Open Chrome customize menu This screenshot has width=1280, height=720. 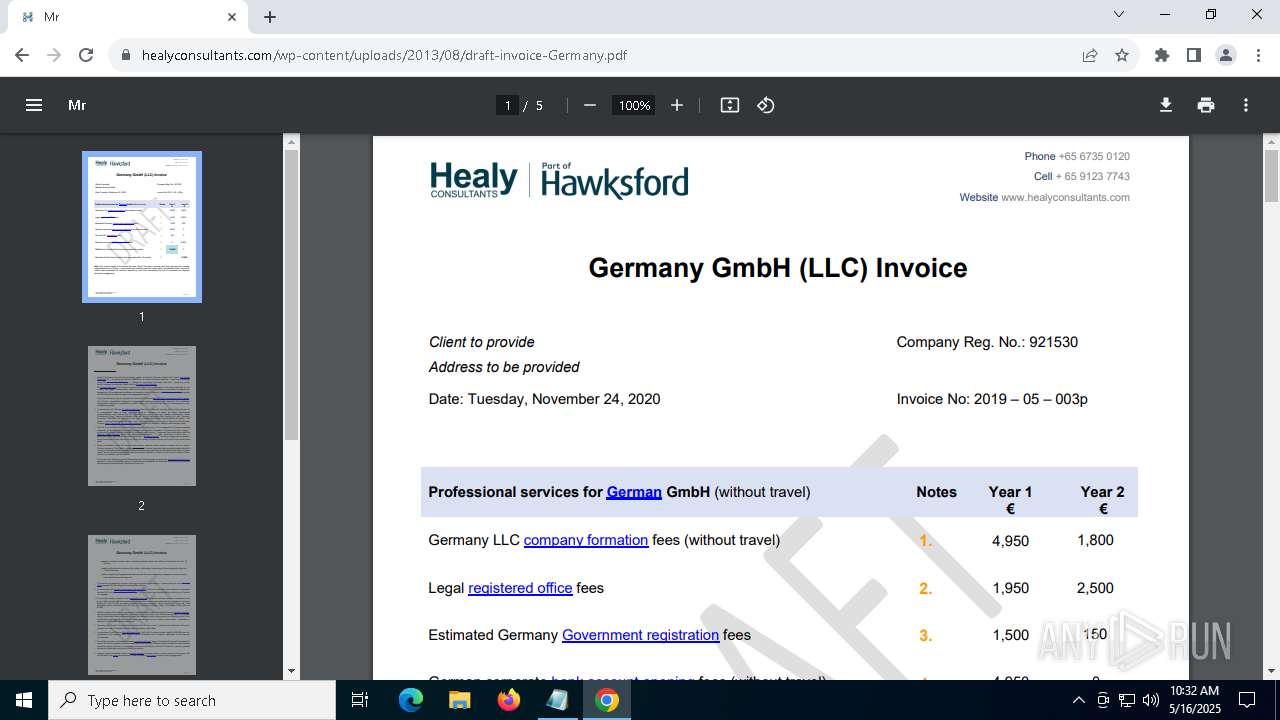coord(1258,55)
